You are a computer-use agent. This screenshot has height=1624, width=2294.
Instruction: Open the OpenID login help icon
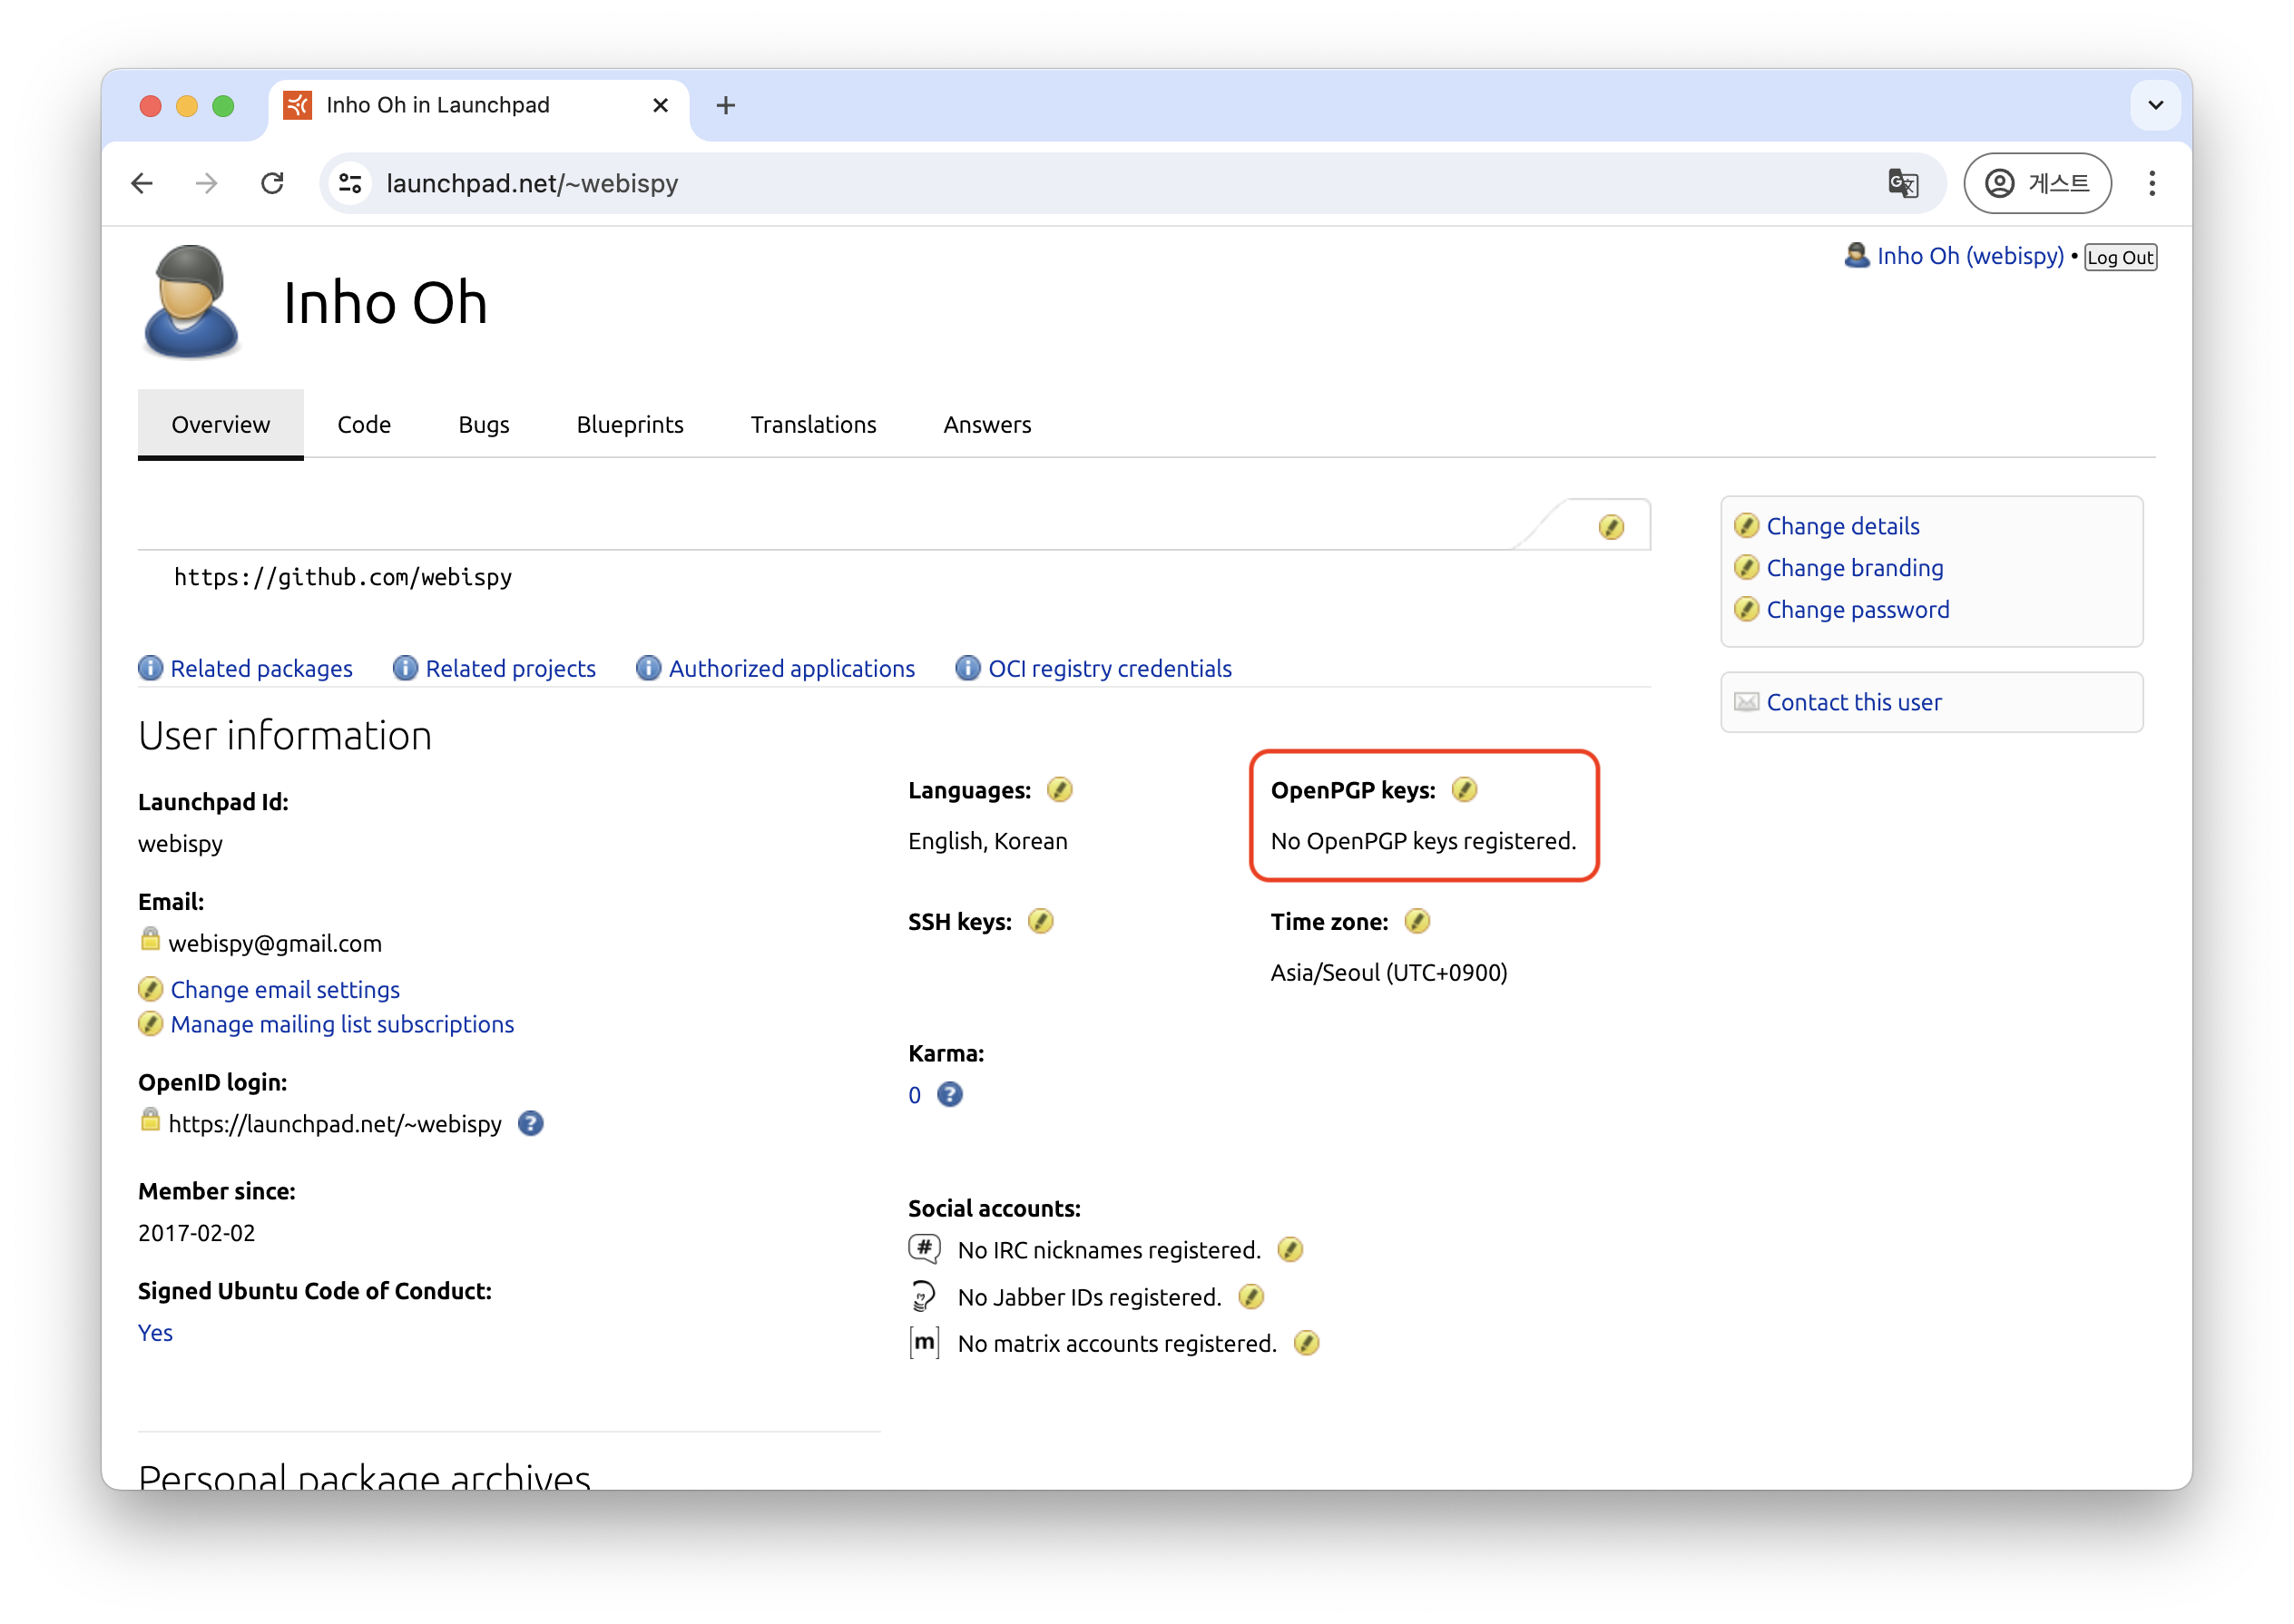531,1124
